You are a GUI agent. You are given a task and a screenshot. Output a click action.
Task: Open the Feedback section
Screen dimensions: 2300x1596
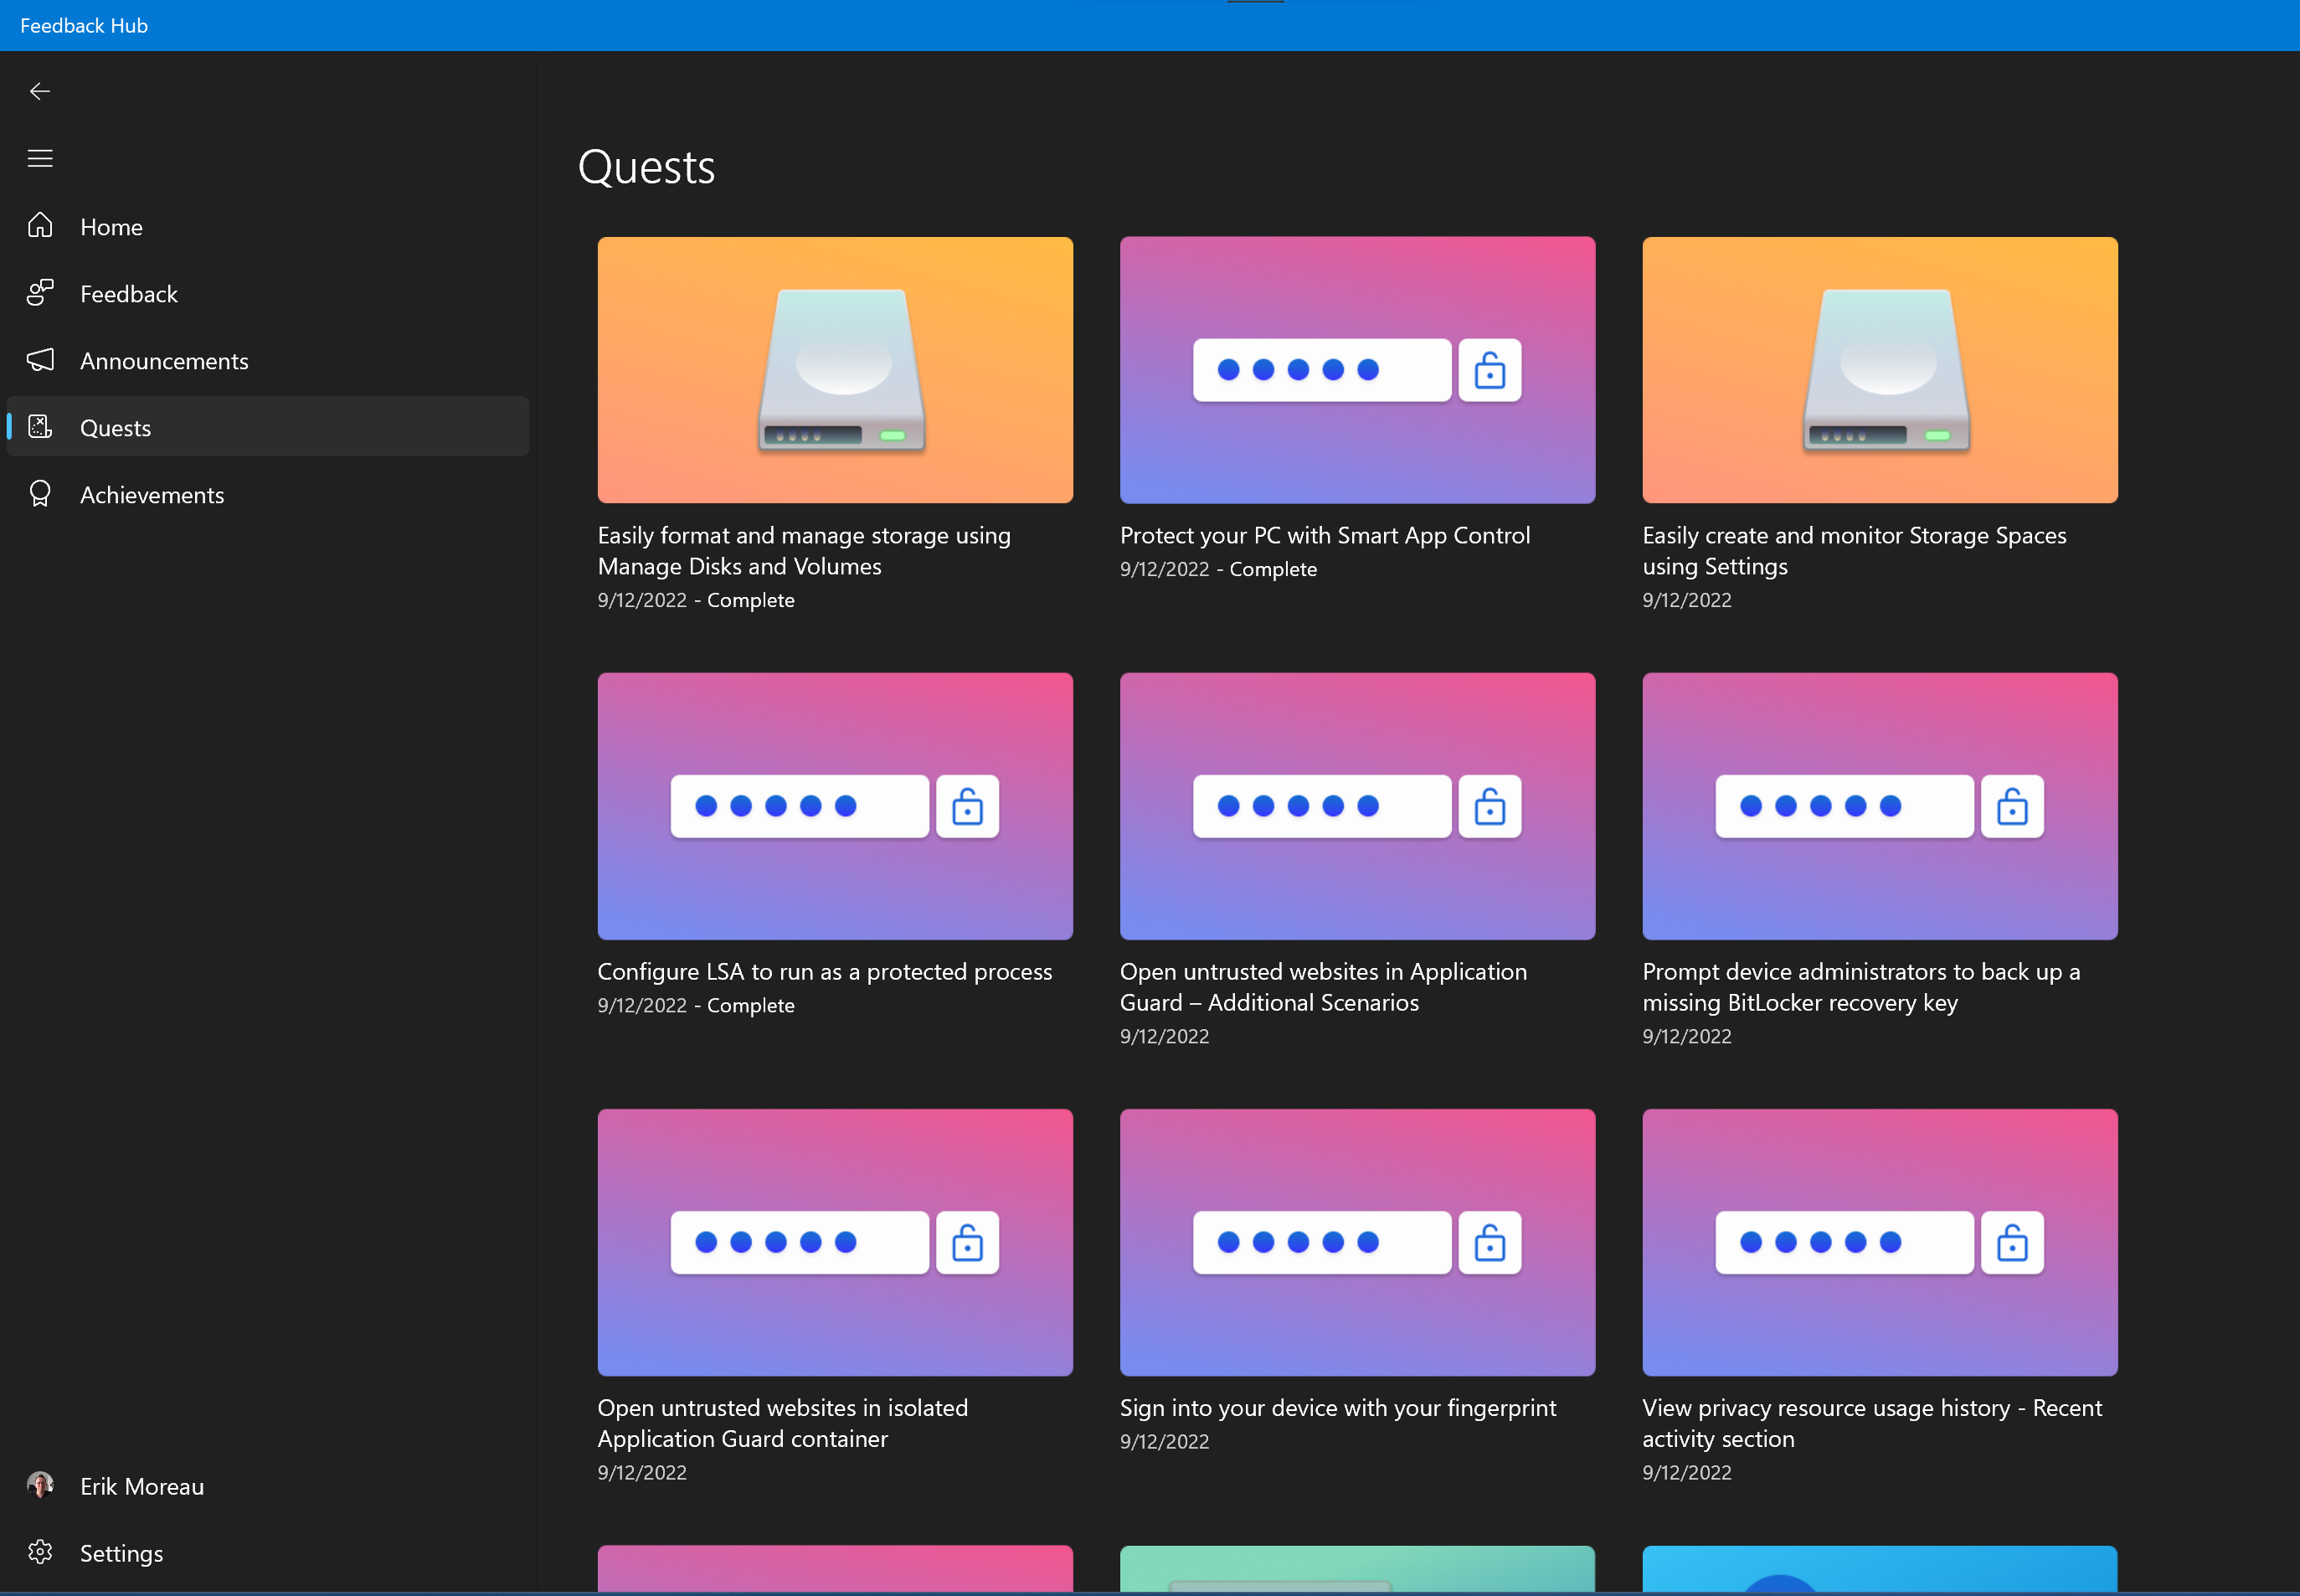pyautogui.click(x=129, y=294)
